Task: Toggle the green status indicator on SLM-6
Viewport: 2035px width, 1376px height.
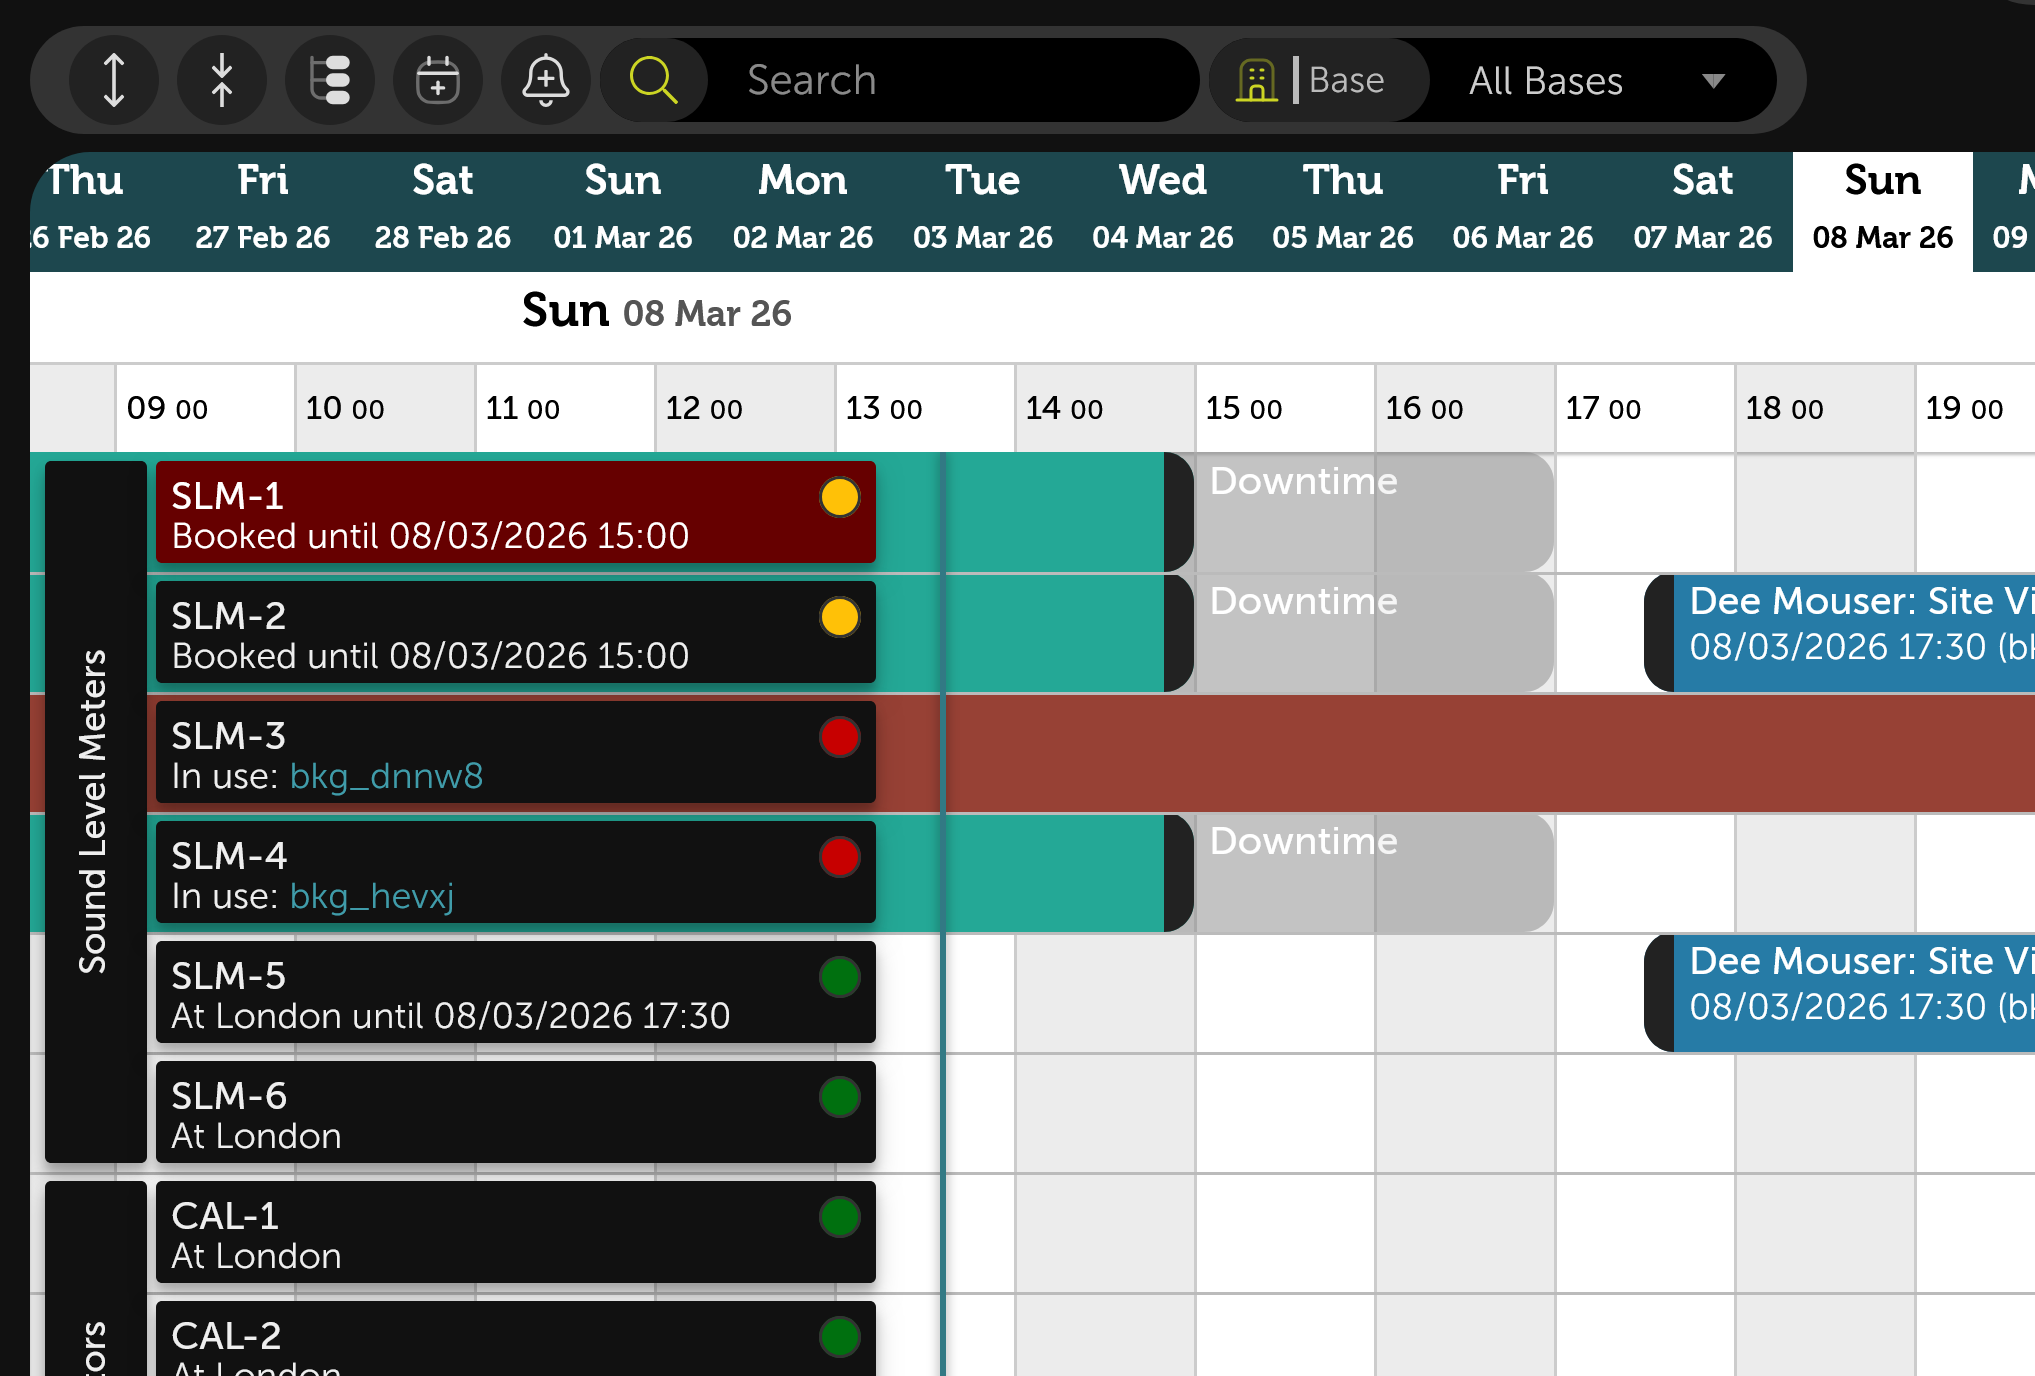Action: click(839, 1097)
